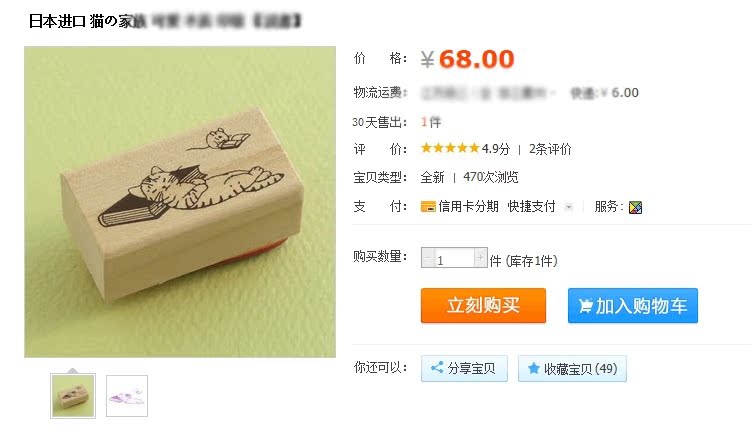This screenshot has width=751, height=433.
Task: Increase quantity with the plus stepper
Action: [x=480, y=258]
